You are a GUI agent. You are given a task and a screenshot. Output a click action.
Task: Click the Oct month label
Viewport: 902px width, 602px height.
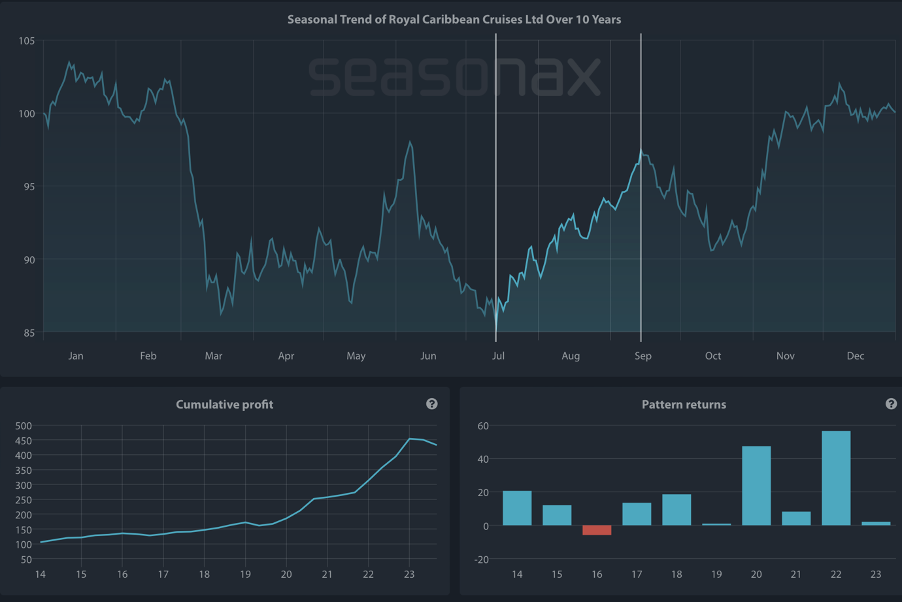click(713, 356)
